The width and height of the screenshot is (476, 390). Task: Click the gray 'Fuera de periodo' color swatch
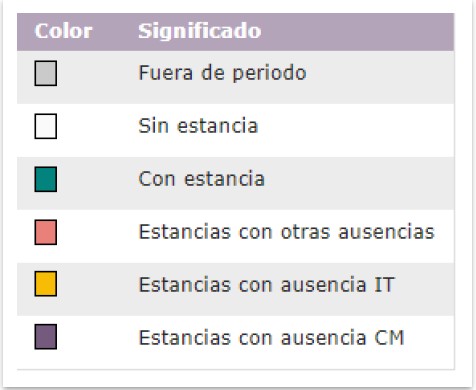[46, 73]
